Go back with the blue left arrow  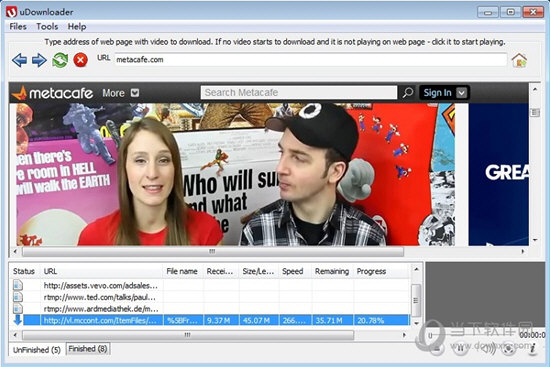tap(19, 60)
